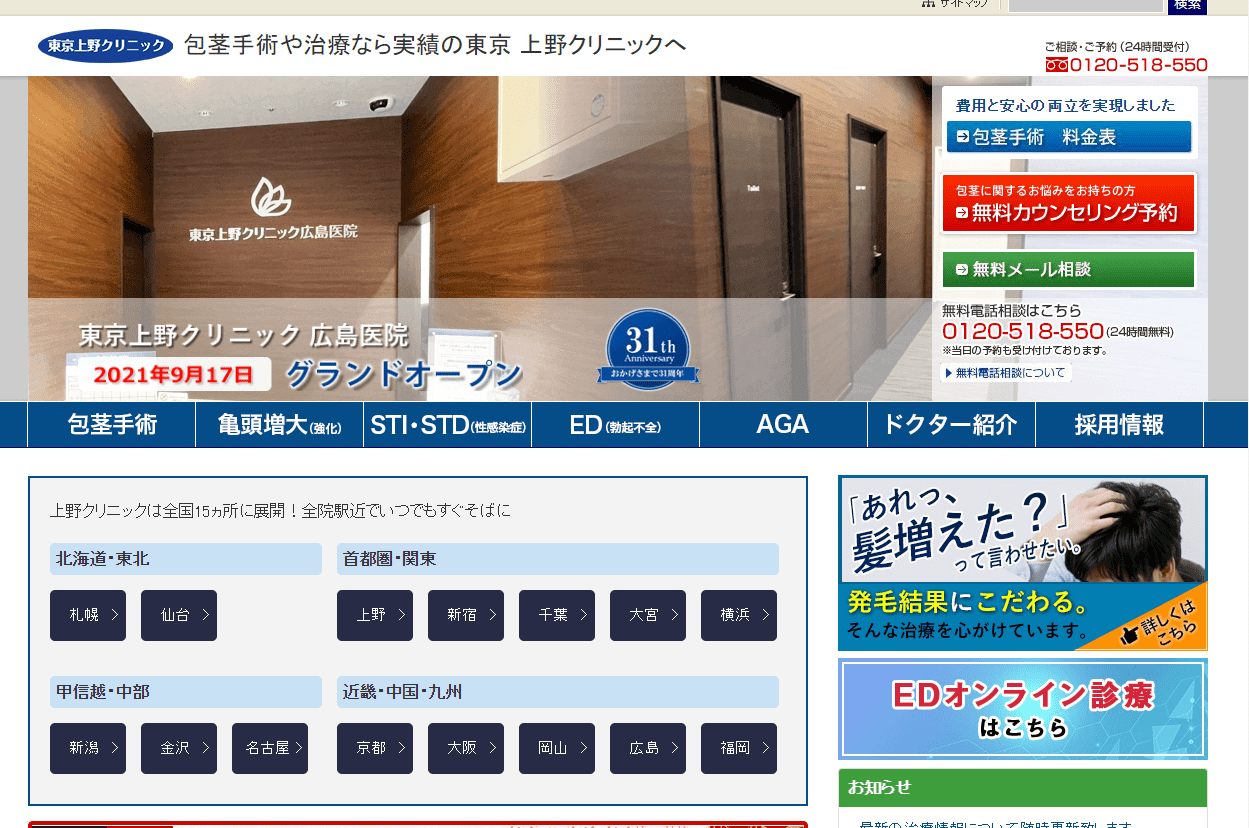Click the 広島医院 grand open hero image
Viewport: 1249px width, 828px height.
click(x=480, y=238)
